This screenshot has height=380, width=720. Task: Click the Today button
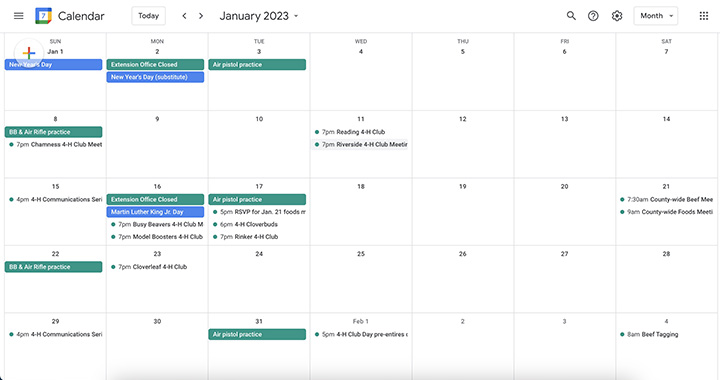[148, 16]
